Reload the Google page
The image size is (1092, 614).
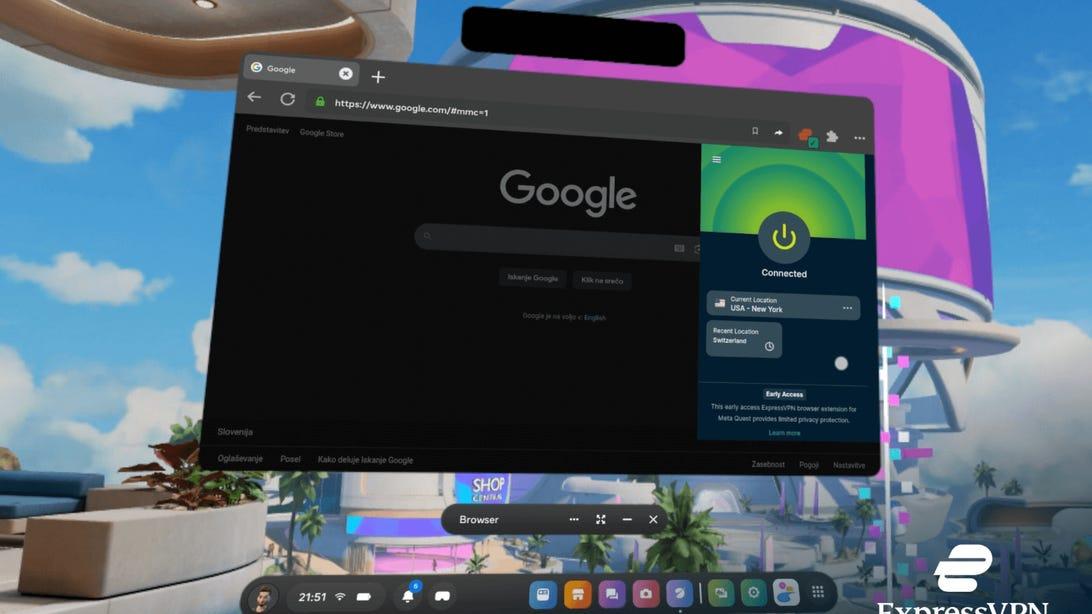point(287,98)
